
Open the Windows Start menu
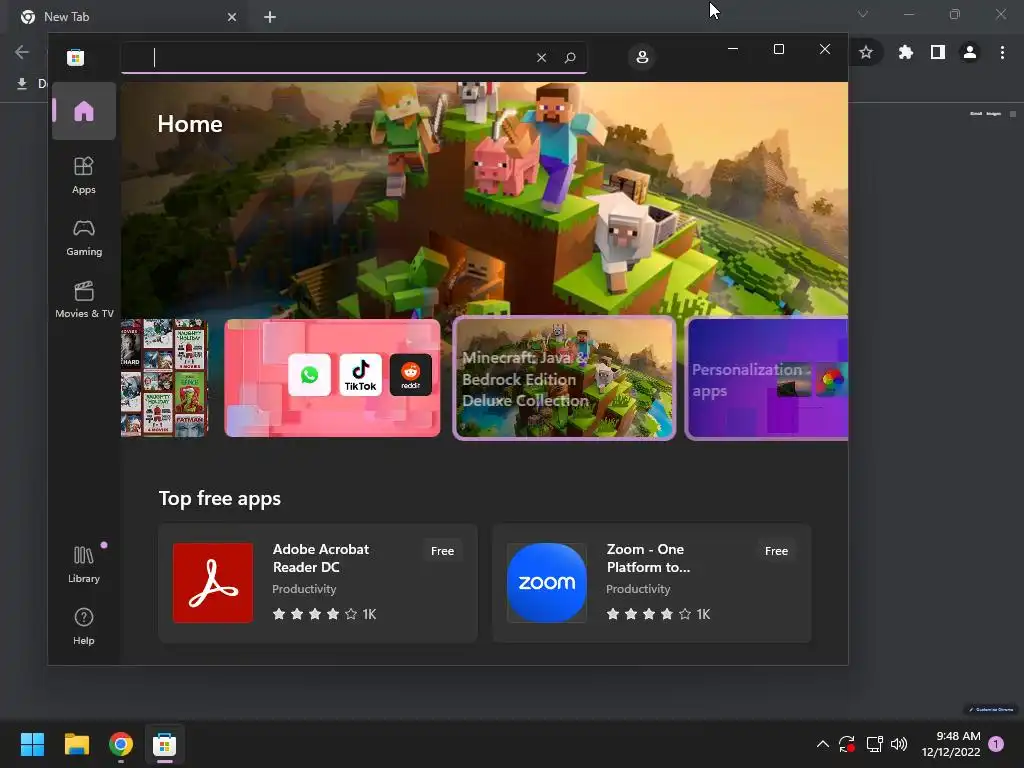32,744
